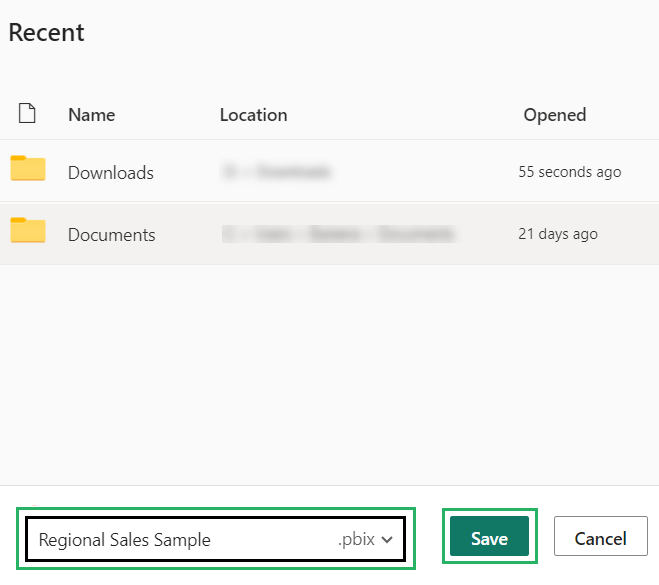Select the Downloads folder name
This screenshot has height=585, width=659.
pos(110,173)
